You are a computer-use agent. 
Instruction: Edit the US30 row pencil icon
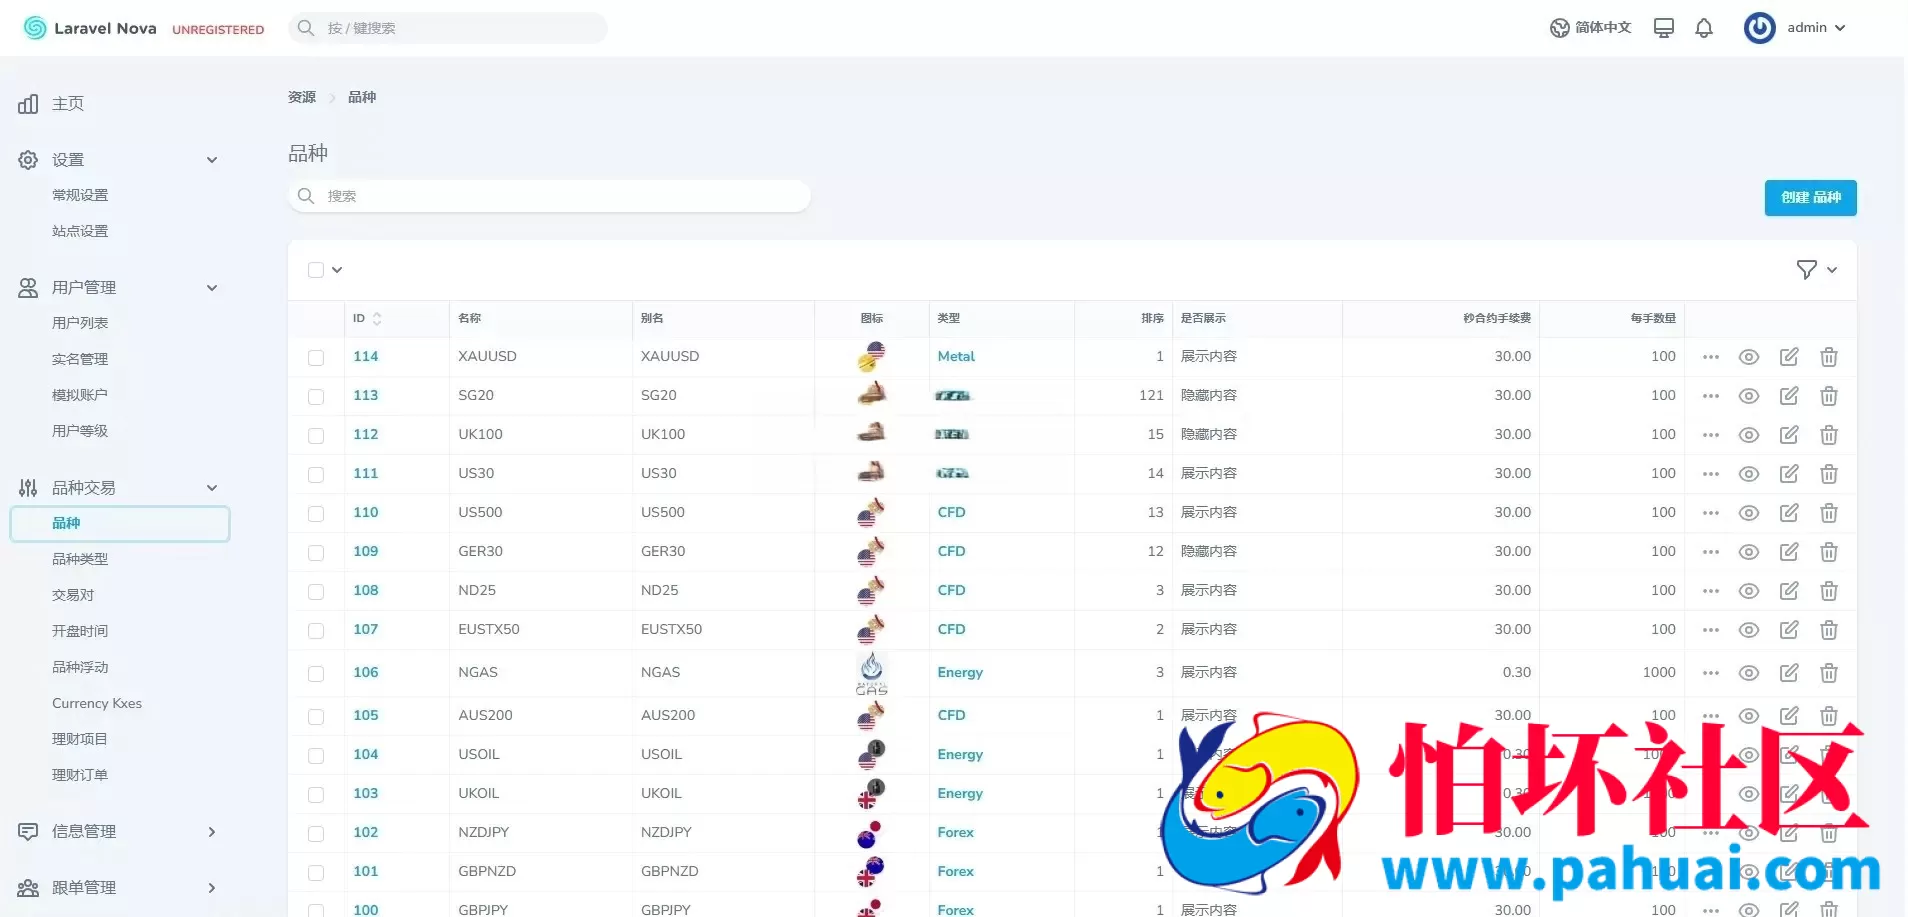click(1789, 474)
